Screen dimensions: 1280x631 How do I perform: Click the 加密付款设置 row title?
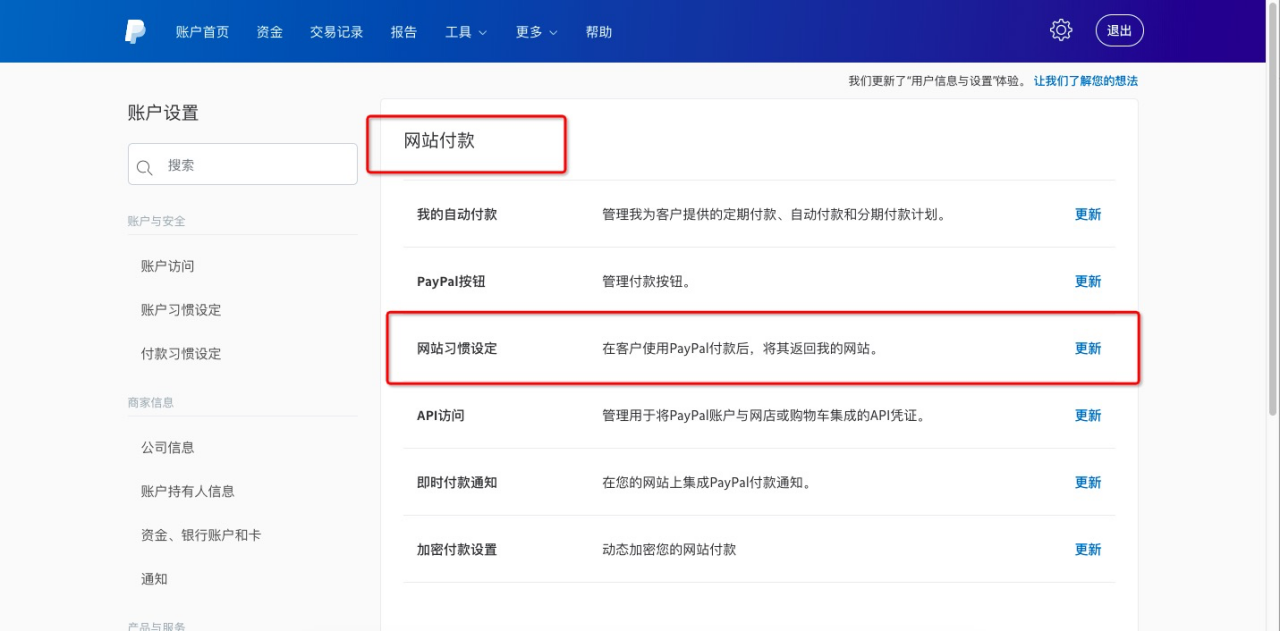tap(457, 549)
